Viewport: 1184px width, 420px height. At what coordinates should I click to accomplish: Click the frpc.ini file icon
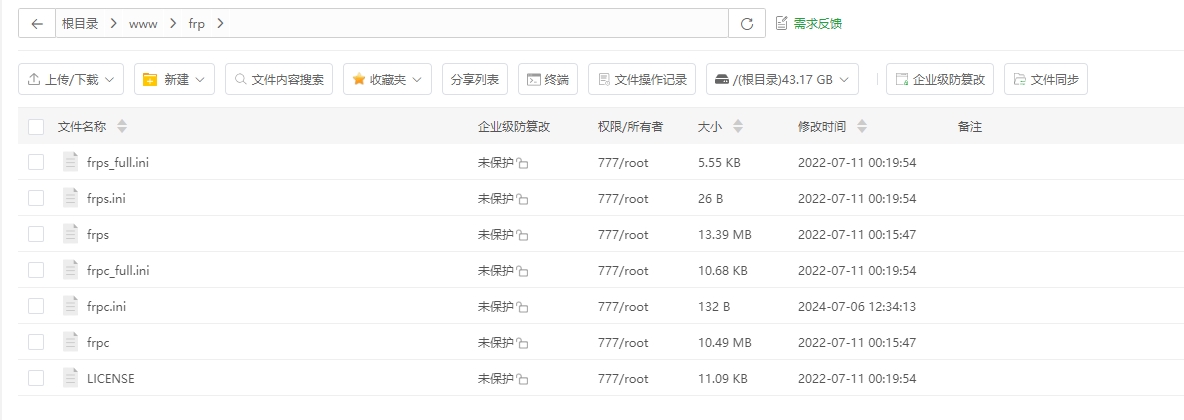coord(71,306)
